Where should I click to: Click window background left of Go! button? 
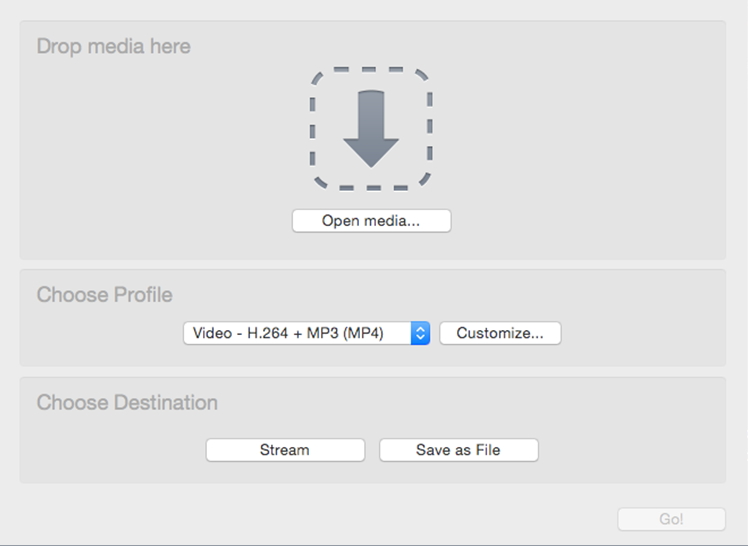[x=400, y=519]
